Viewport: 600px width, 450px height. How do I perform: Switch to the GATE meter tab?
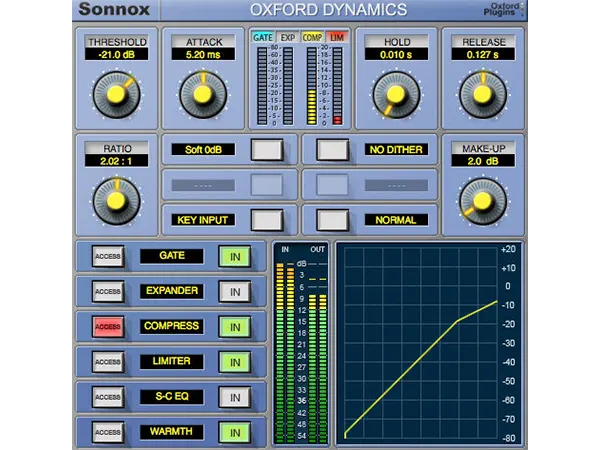point(263,38)
